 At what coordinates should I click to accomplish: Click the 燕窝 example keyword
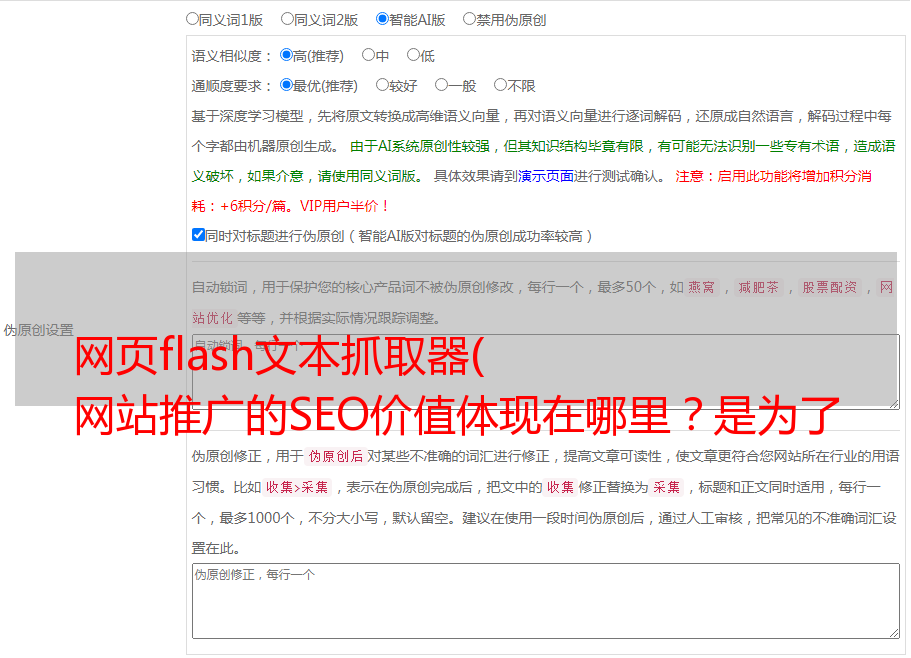coord(701,287)
